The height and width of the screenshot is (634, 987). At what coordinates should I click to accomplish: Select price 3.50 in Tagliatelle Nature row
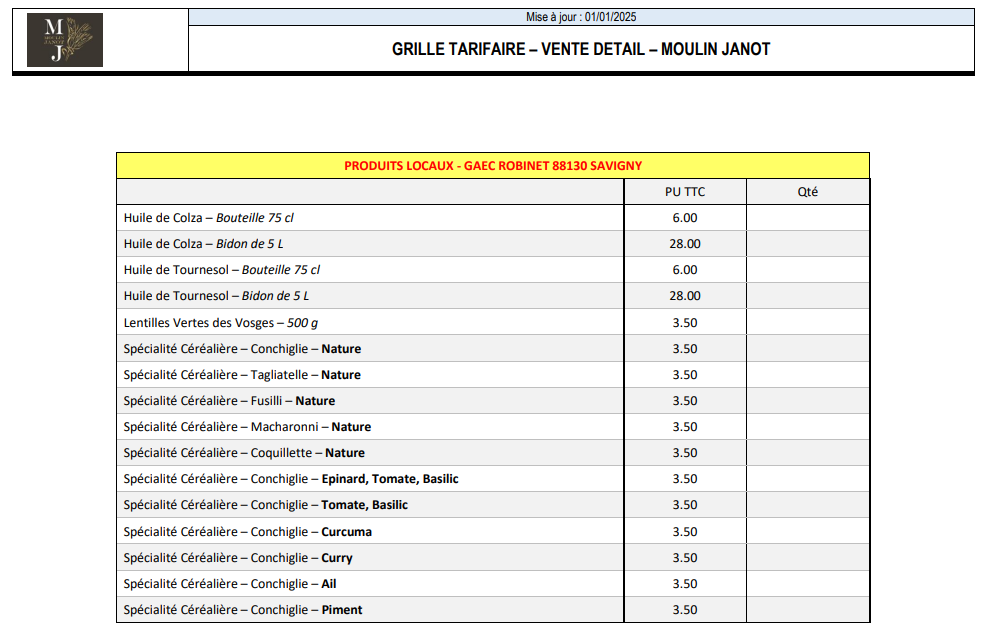685,375
